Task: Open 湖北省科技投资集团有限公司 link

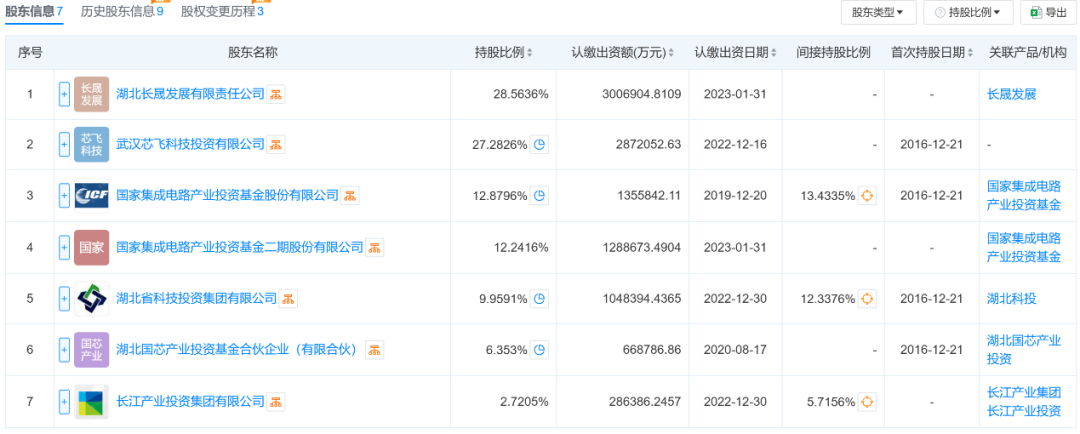Action: coord(196,299)
